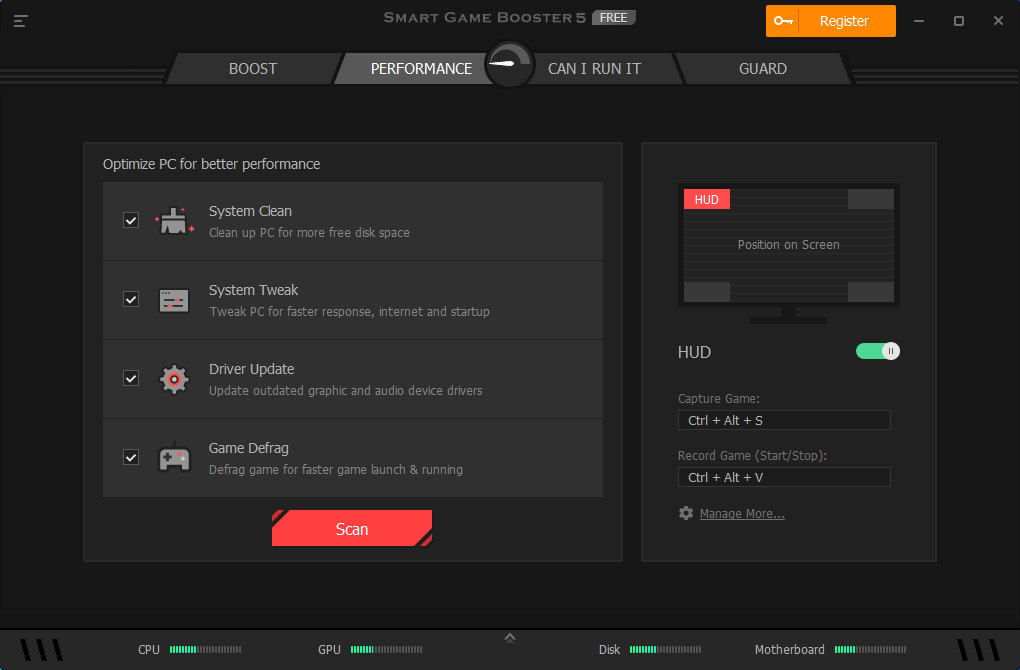
Task: Click the Register button
Action: click(x=843, y=20)
